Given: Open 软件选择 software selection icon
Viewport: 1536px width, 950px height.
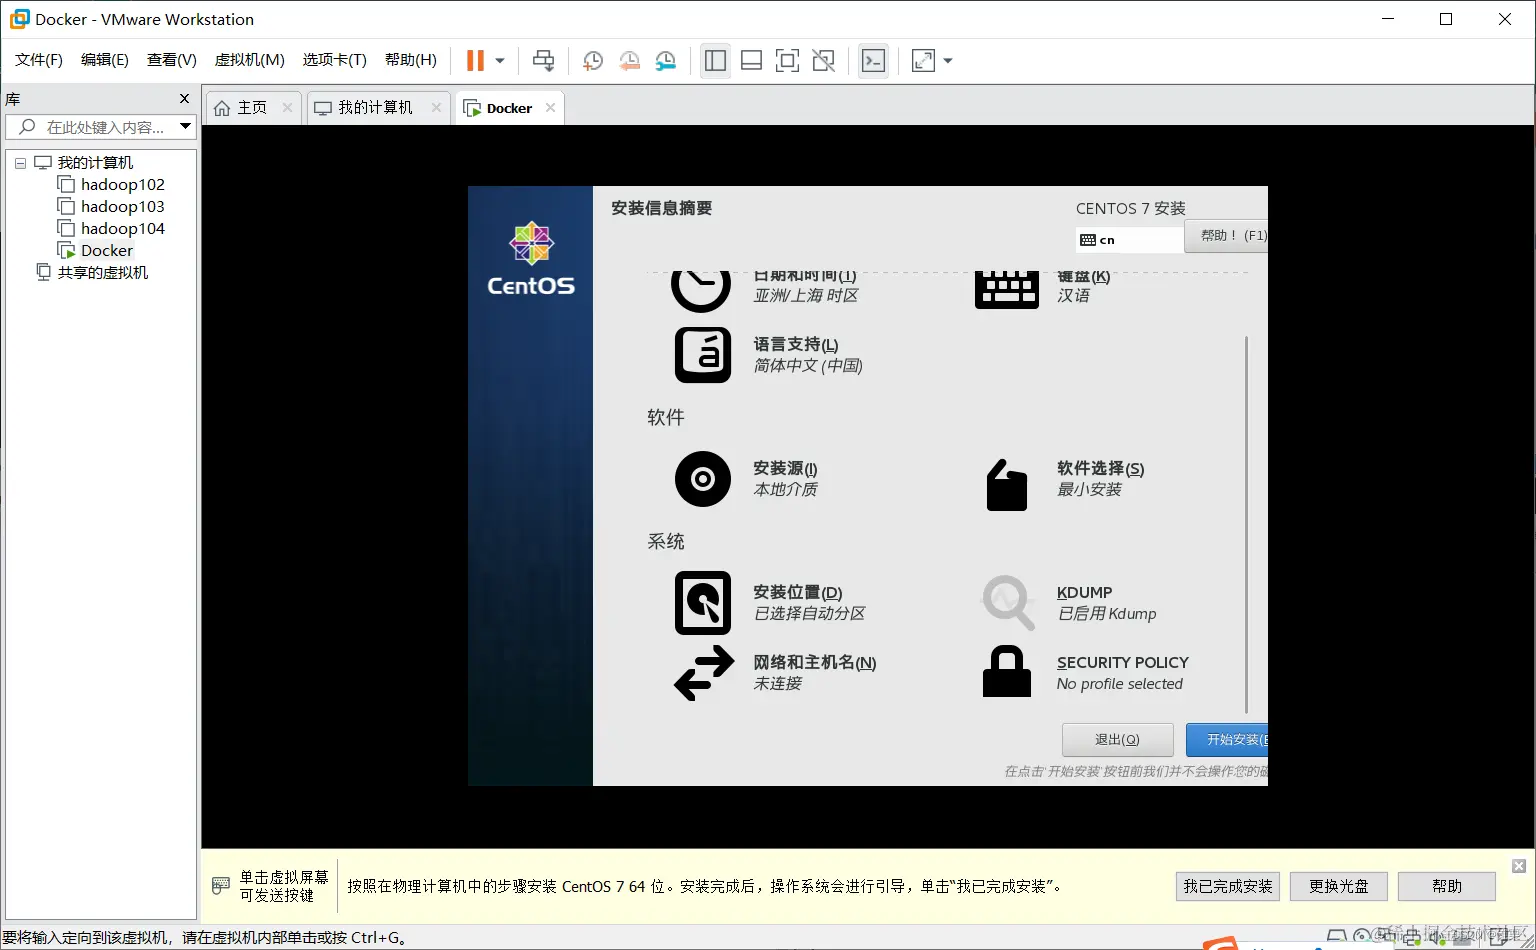Looking at the screenshot, I should 1006,485.
